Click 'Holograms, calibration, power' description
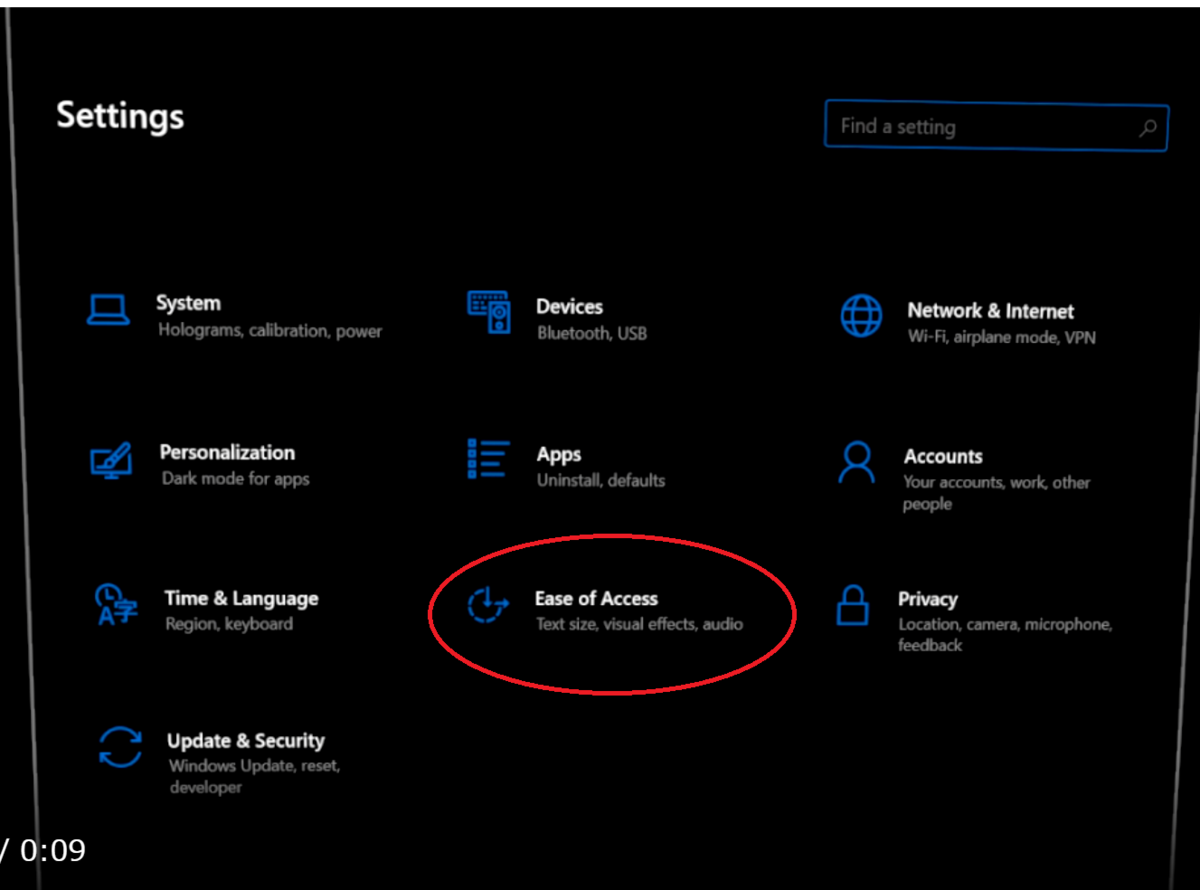 coord(270,331)
